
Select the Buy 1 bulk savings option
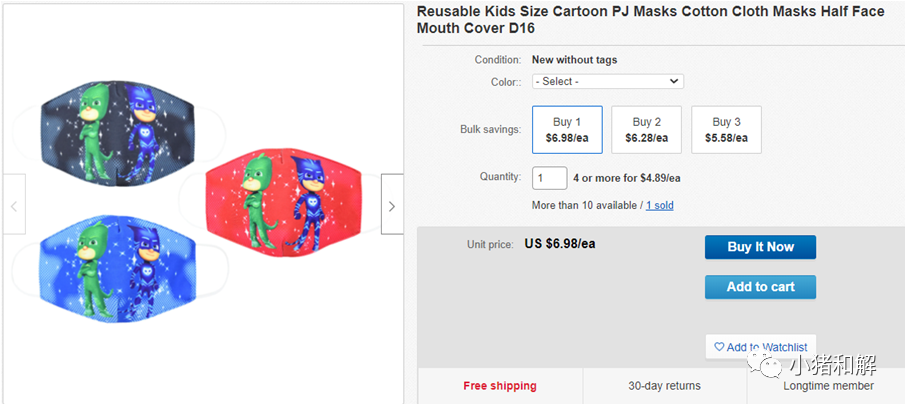coord(567,130)
